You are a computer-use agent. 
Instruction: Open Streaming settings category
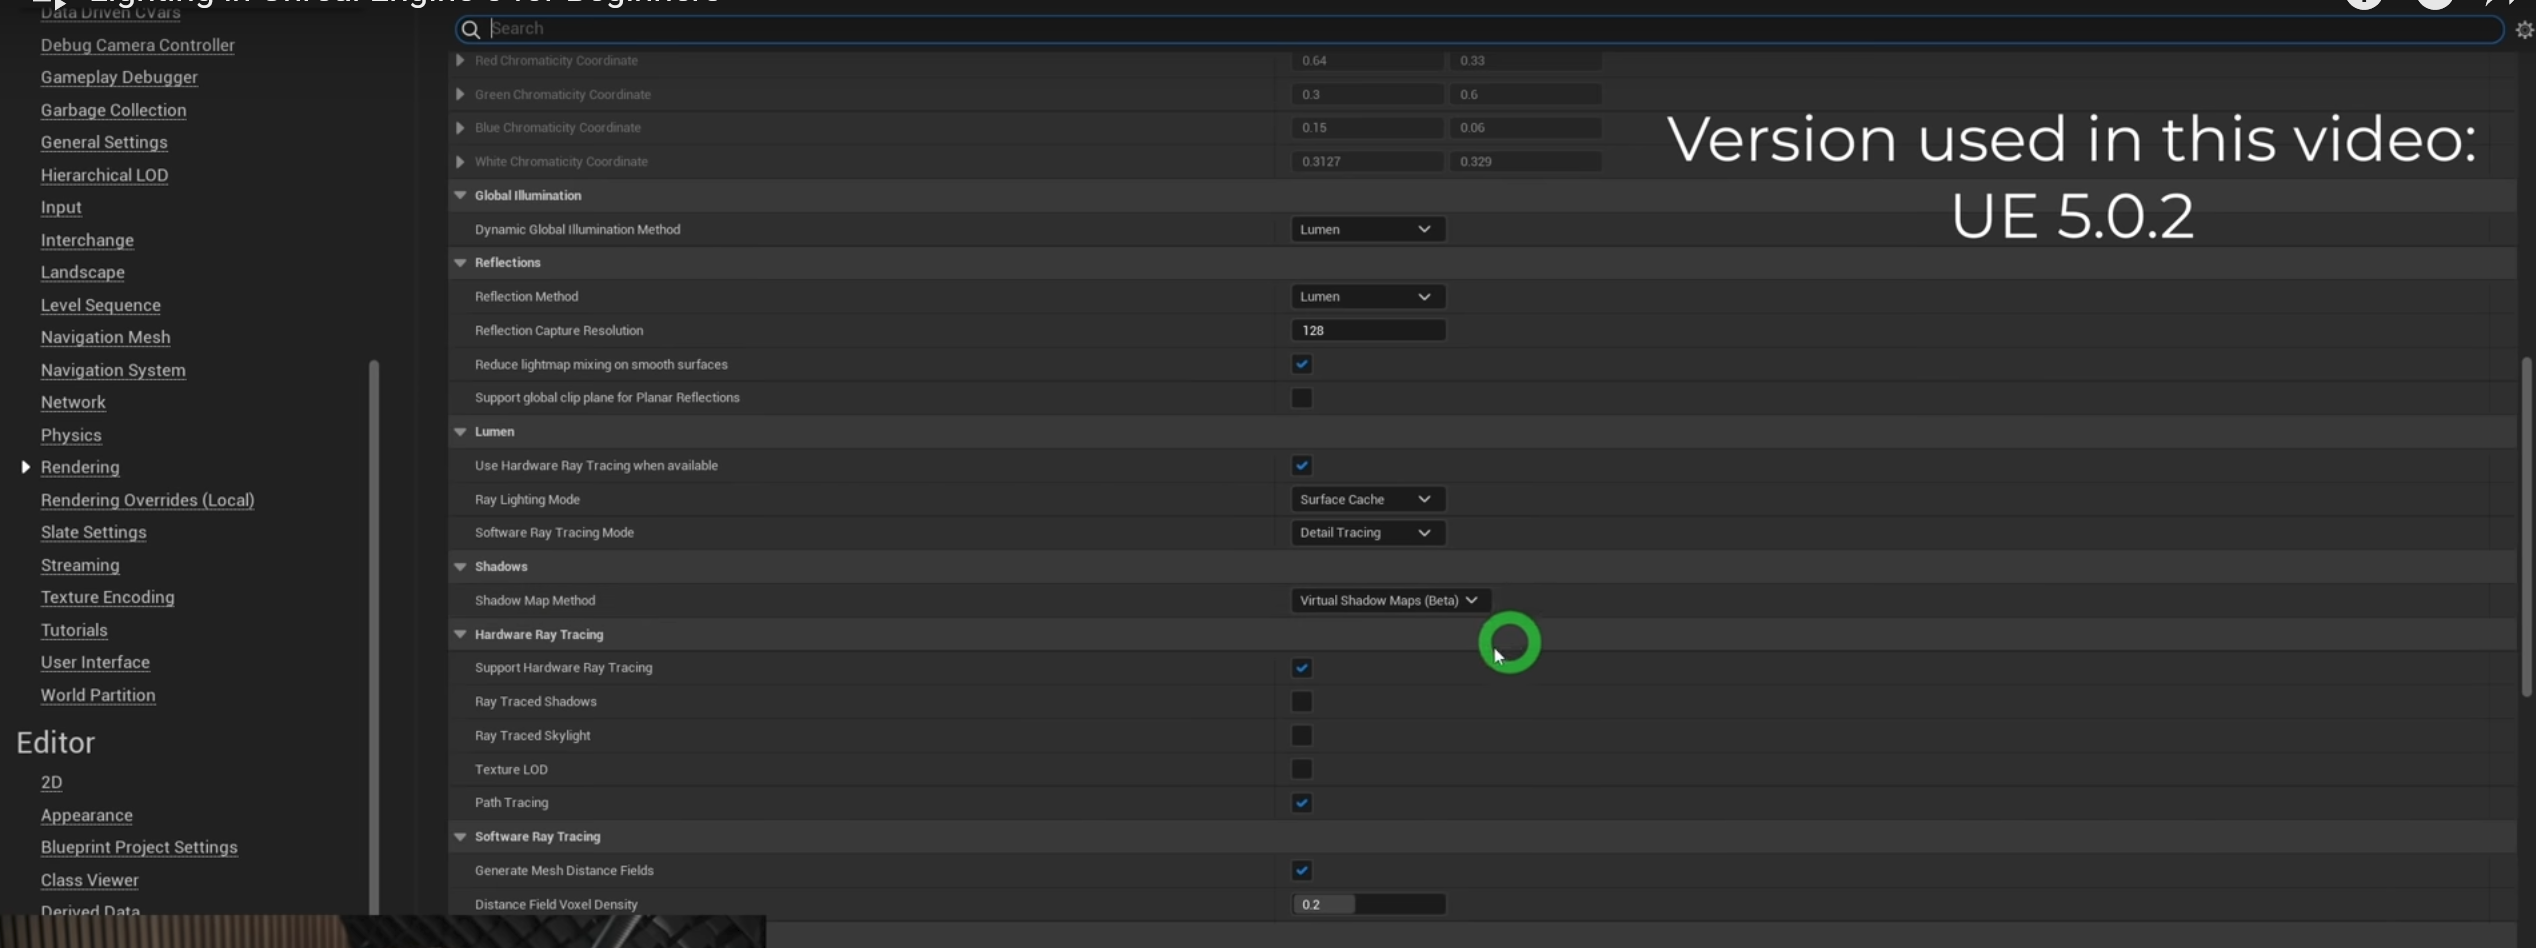[80, 565]
